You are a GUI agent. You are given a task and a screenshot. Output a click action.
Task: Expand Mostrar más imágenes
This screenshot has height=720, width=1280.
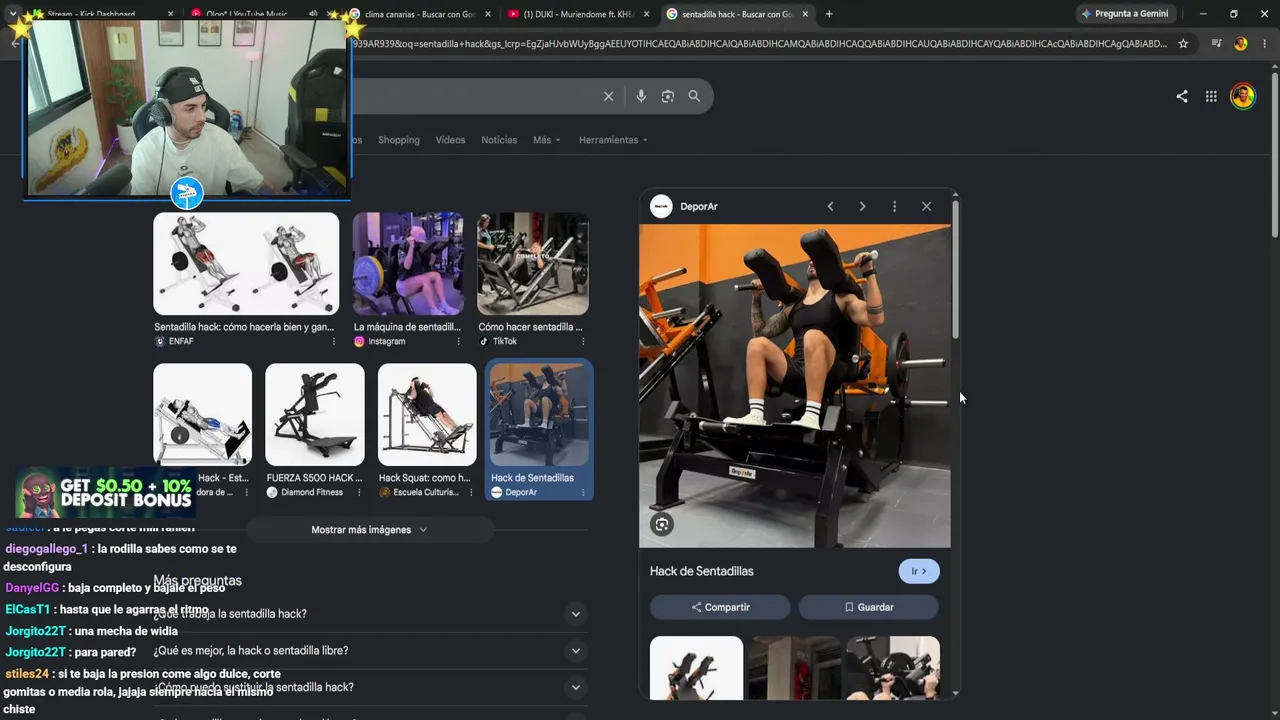369,530
